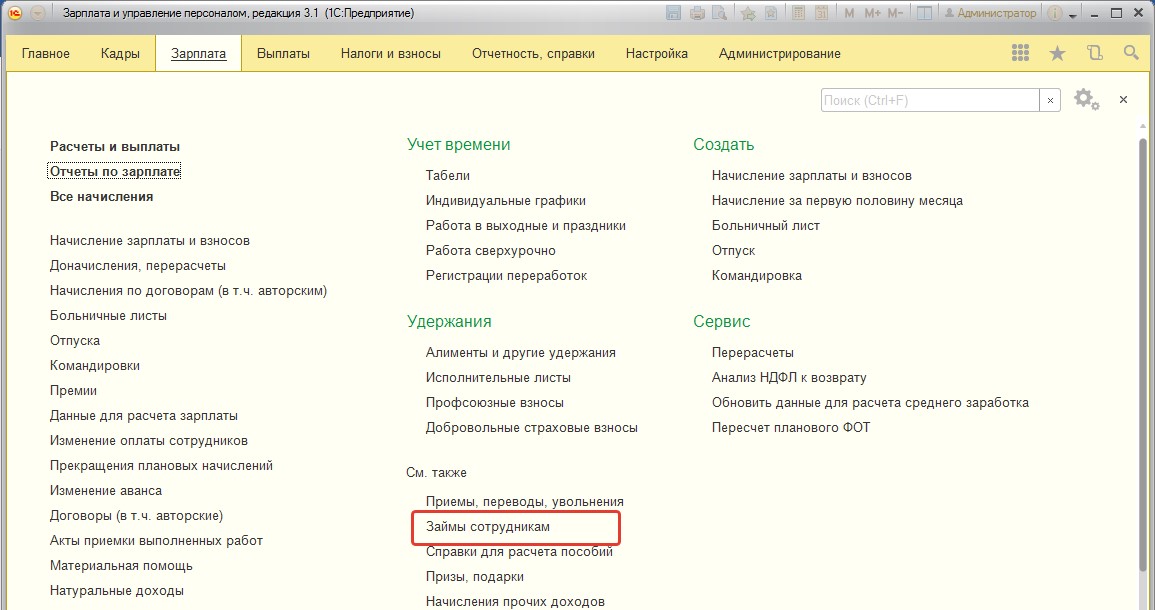The width and height of the screenshot is (1155, 610).
Task: Focus the Поиск (Ctrl+F) search field
Action: 930,100
